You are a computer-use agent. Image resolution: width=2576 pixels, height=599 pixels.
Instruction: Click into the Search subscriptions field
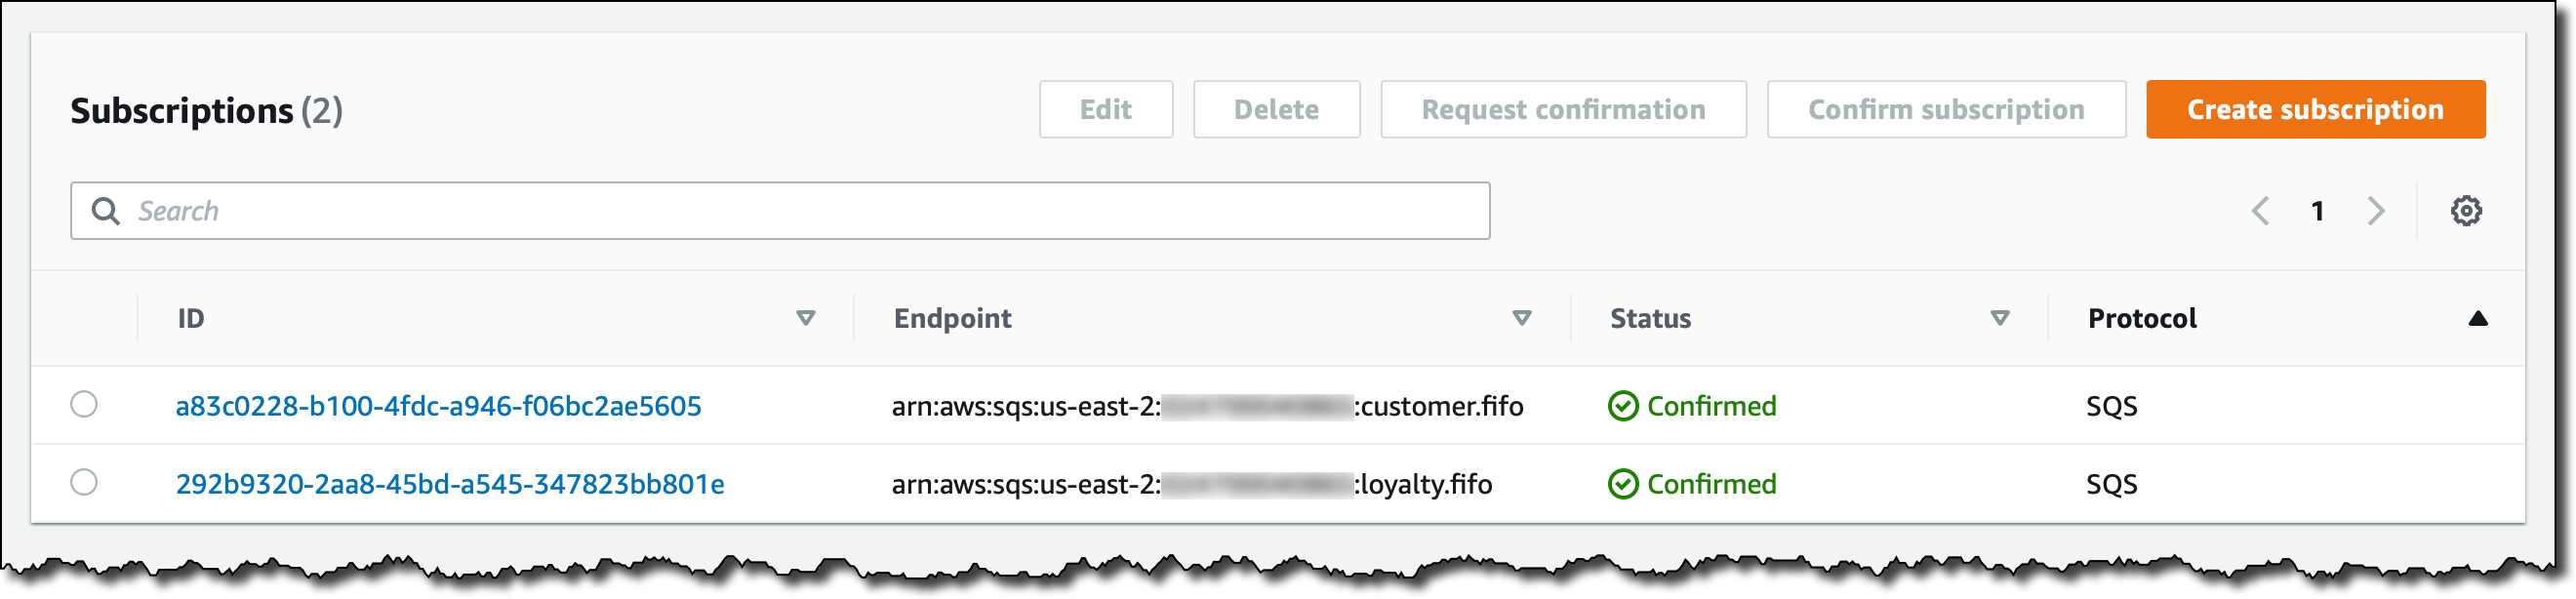pyautogui.click(x=800, y=211)
